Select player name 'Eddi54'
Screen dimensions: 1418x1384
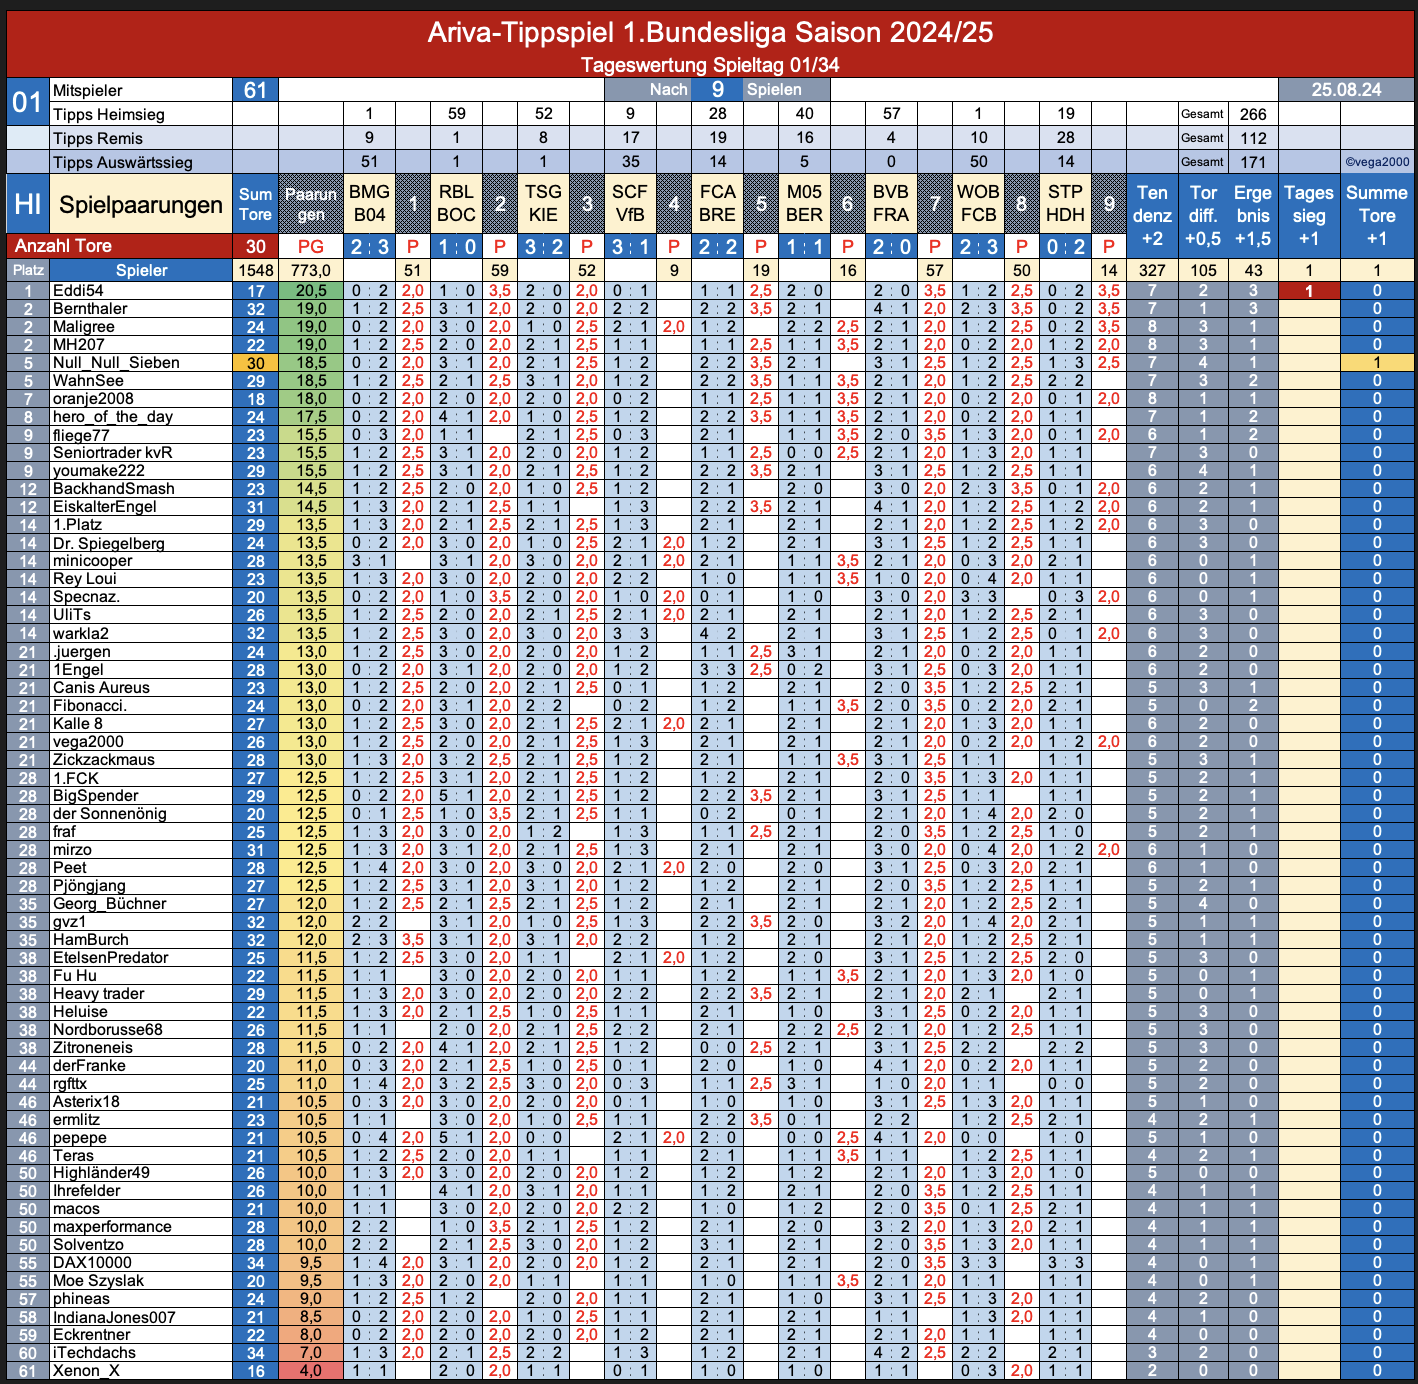tap(78, 291)
